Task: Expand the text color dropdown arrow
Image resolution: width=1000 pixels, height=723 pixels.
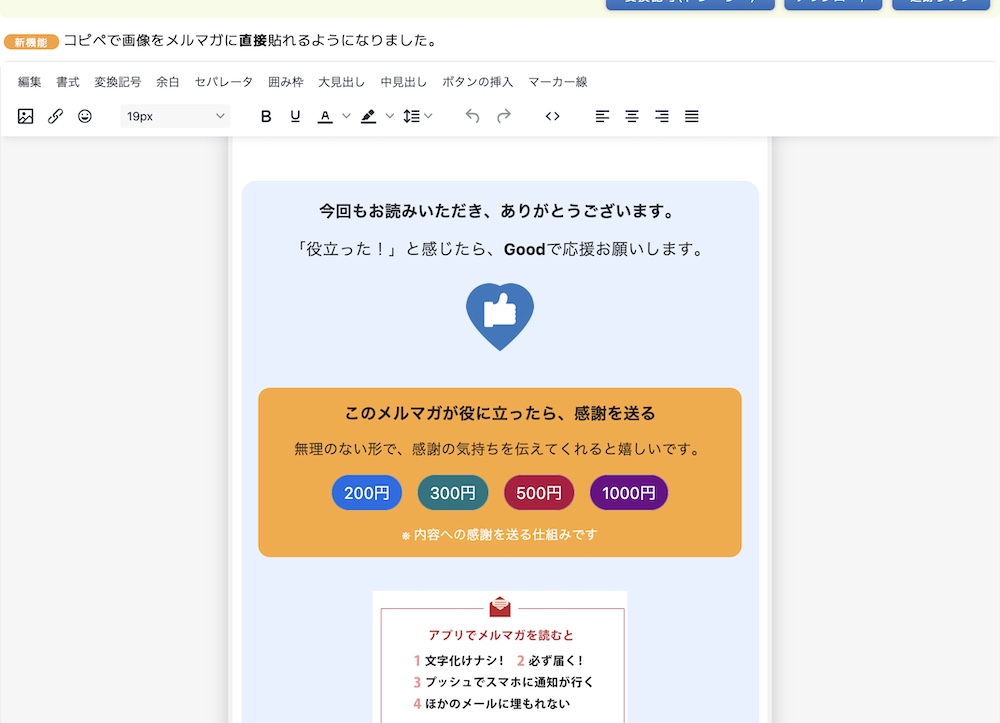Action: pos(346,116)
